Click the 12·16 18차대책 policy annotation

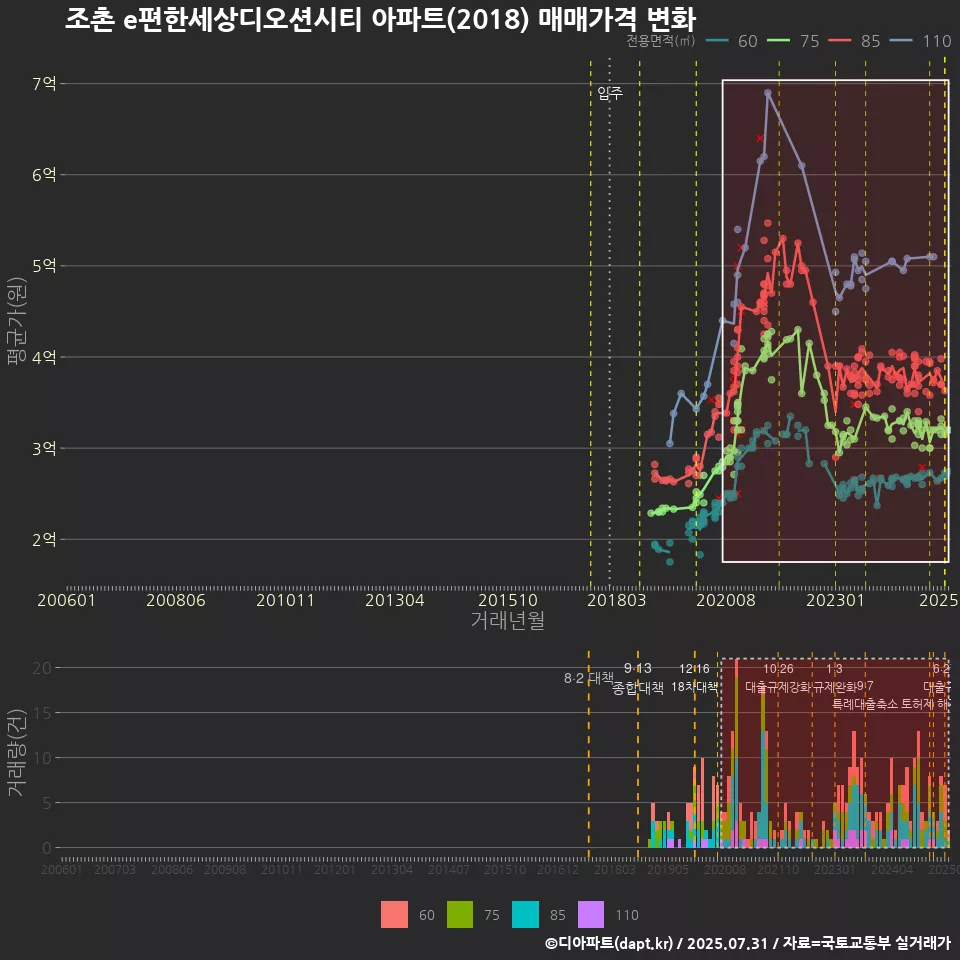694,678
